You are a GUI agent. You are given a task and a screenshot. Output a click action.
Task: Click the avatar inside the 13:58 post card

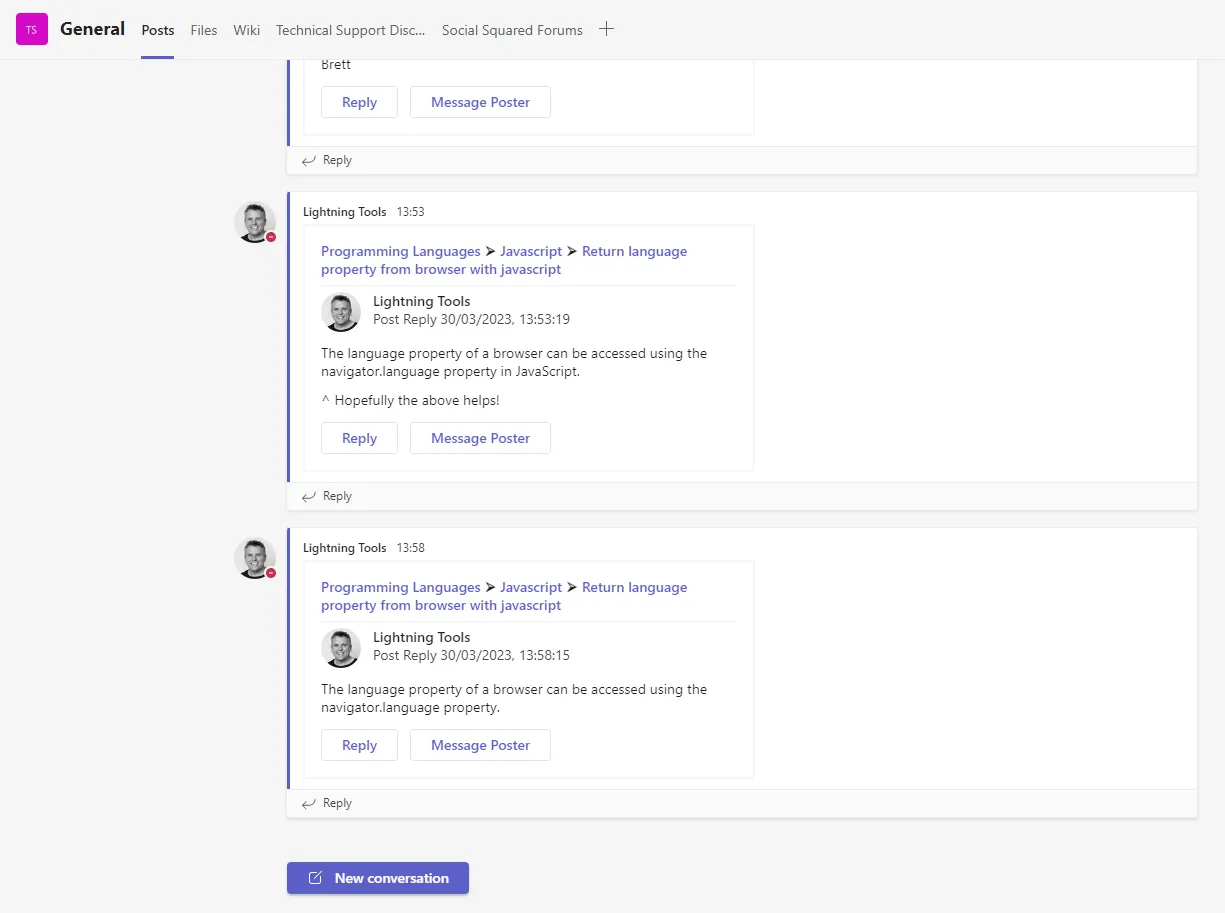click(341, 648)
